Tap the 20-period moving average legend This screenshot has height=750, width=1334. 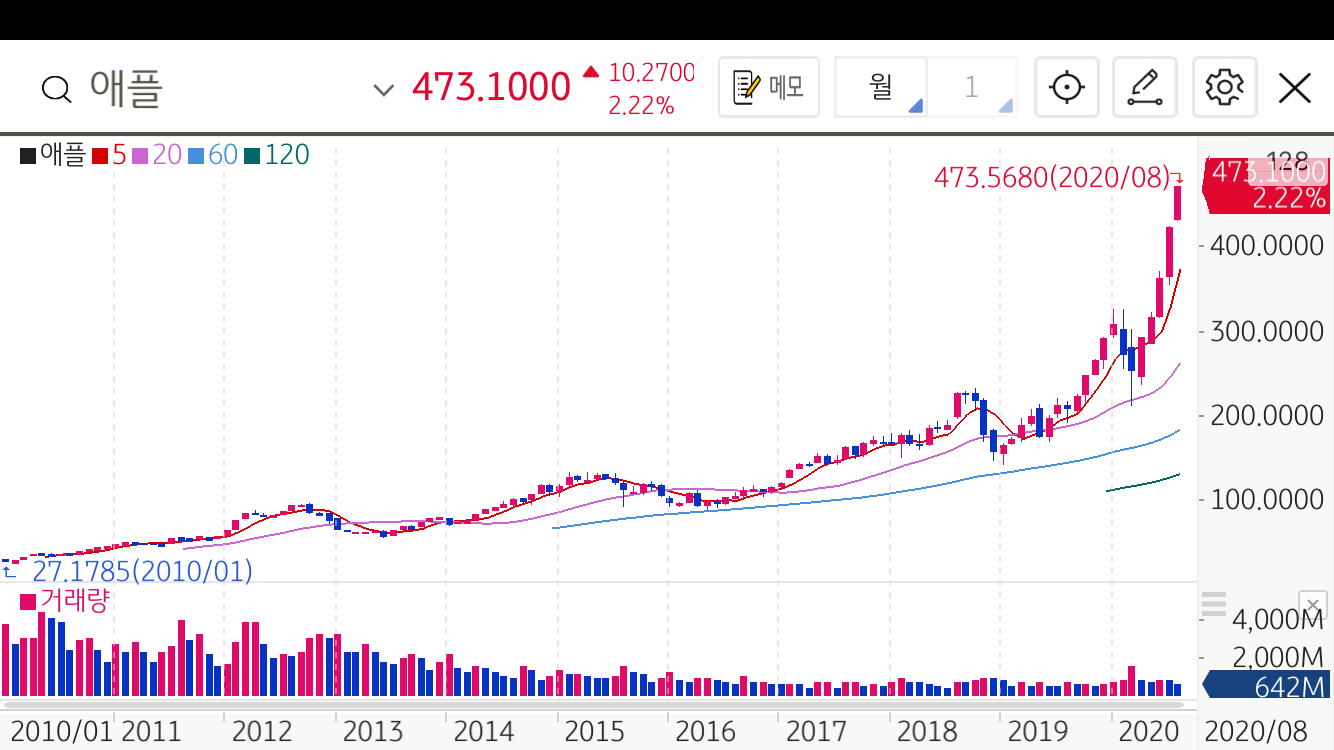157,155
